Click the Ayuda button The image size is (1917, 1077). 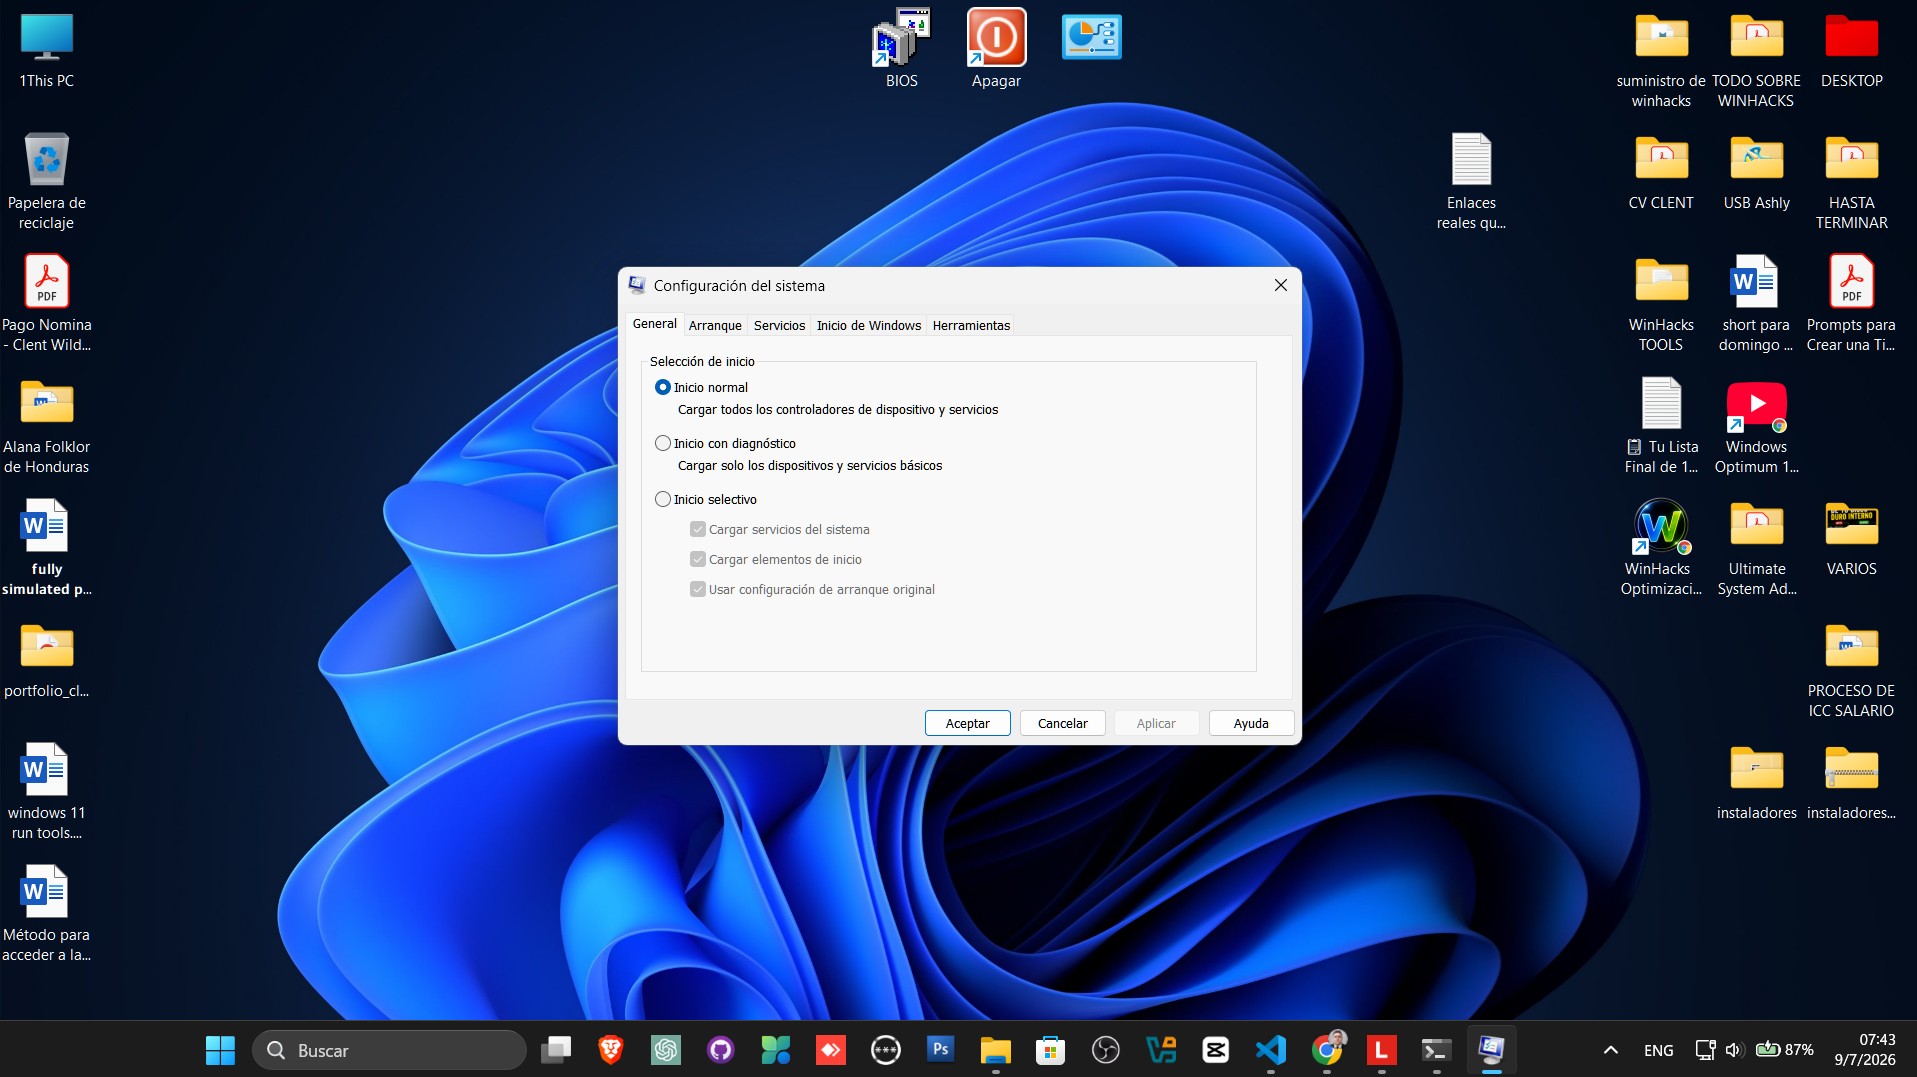pos(1251,723)
